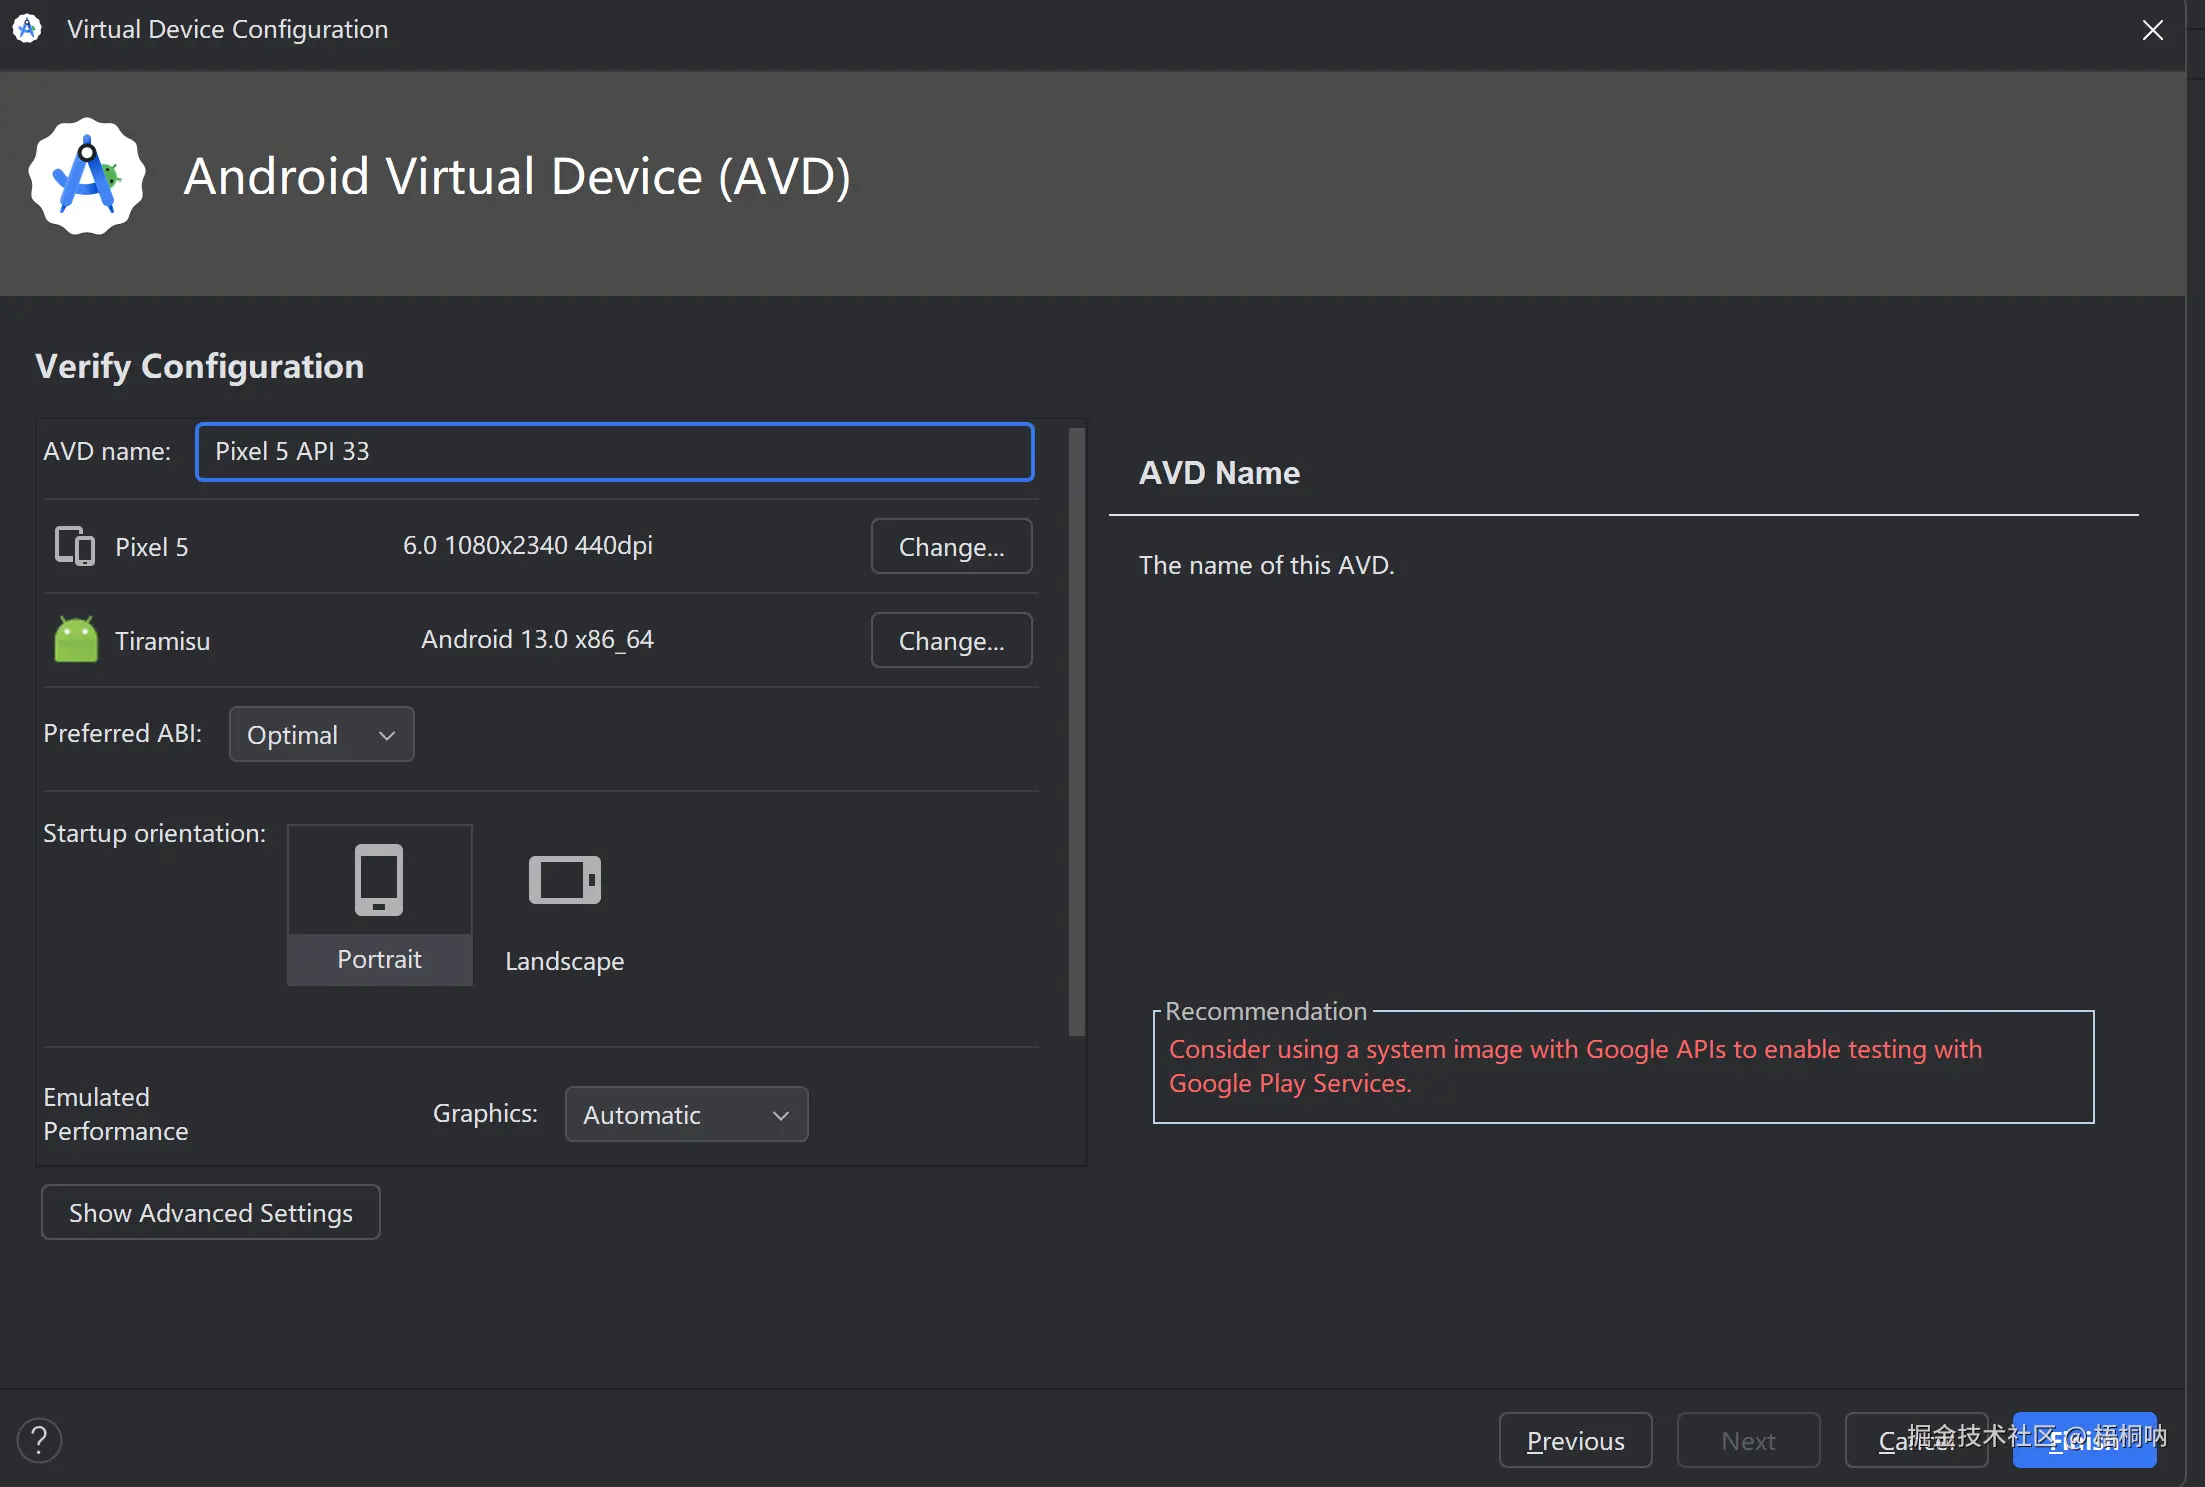This screenshot has height=1487, width=2205.
Task: Click the Android Studio logo in the title bar
Action: [27, 29]
